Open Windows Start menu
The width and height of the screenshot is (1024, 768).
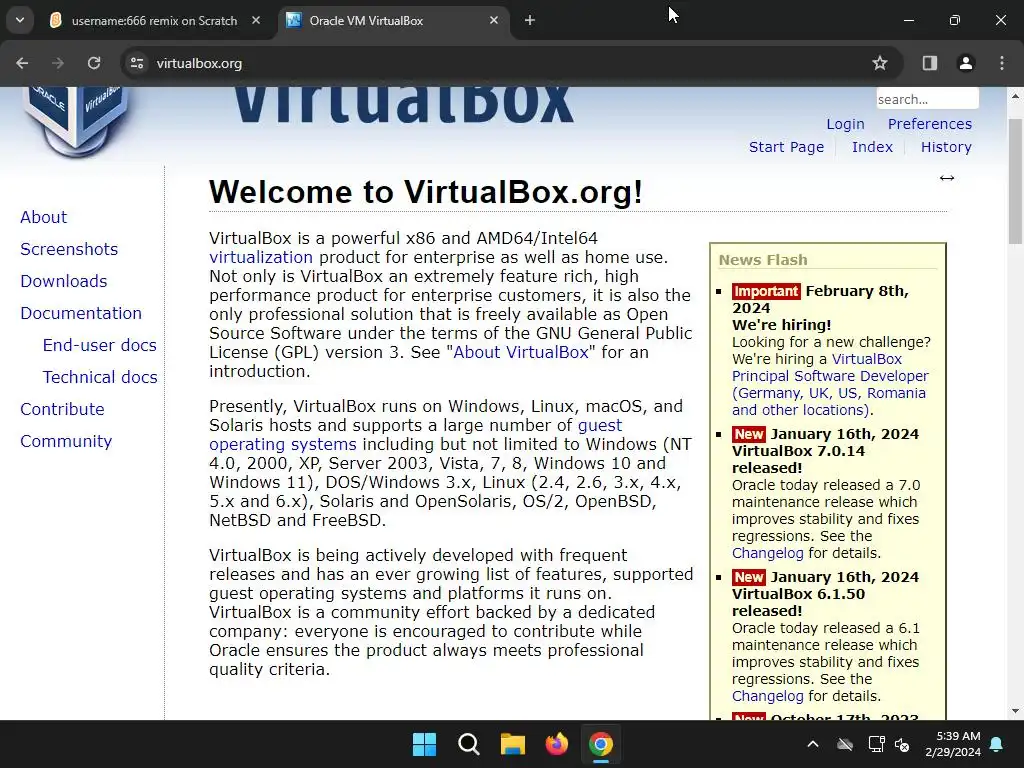tap(424, 744)
